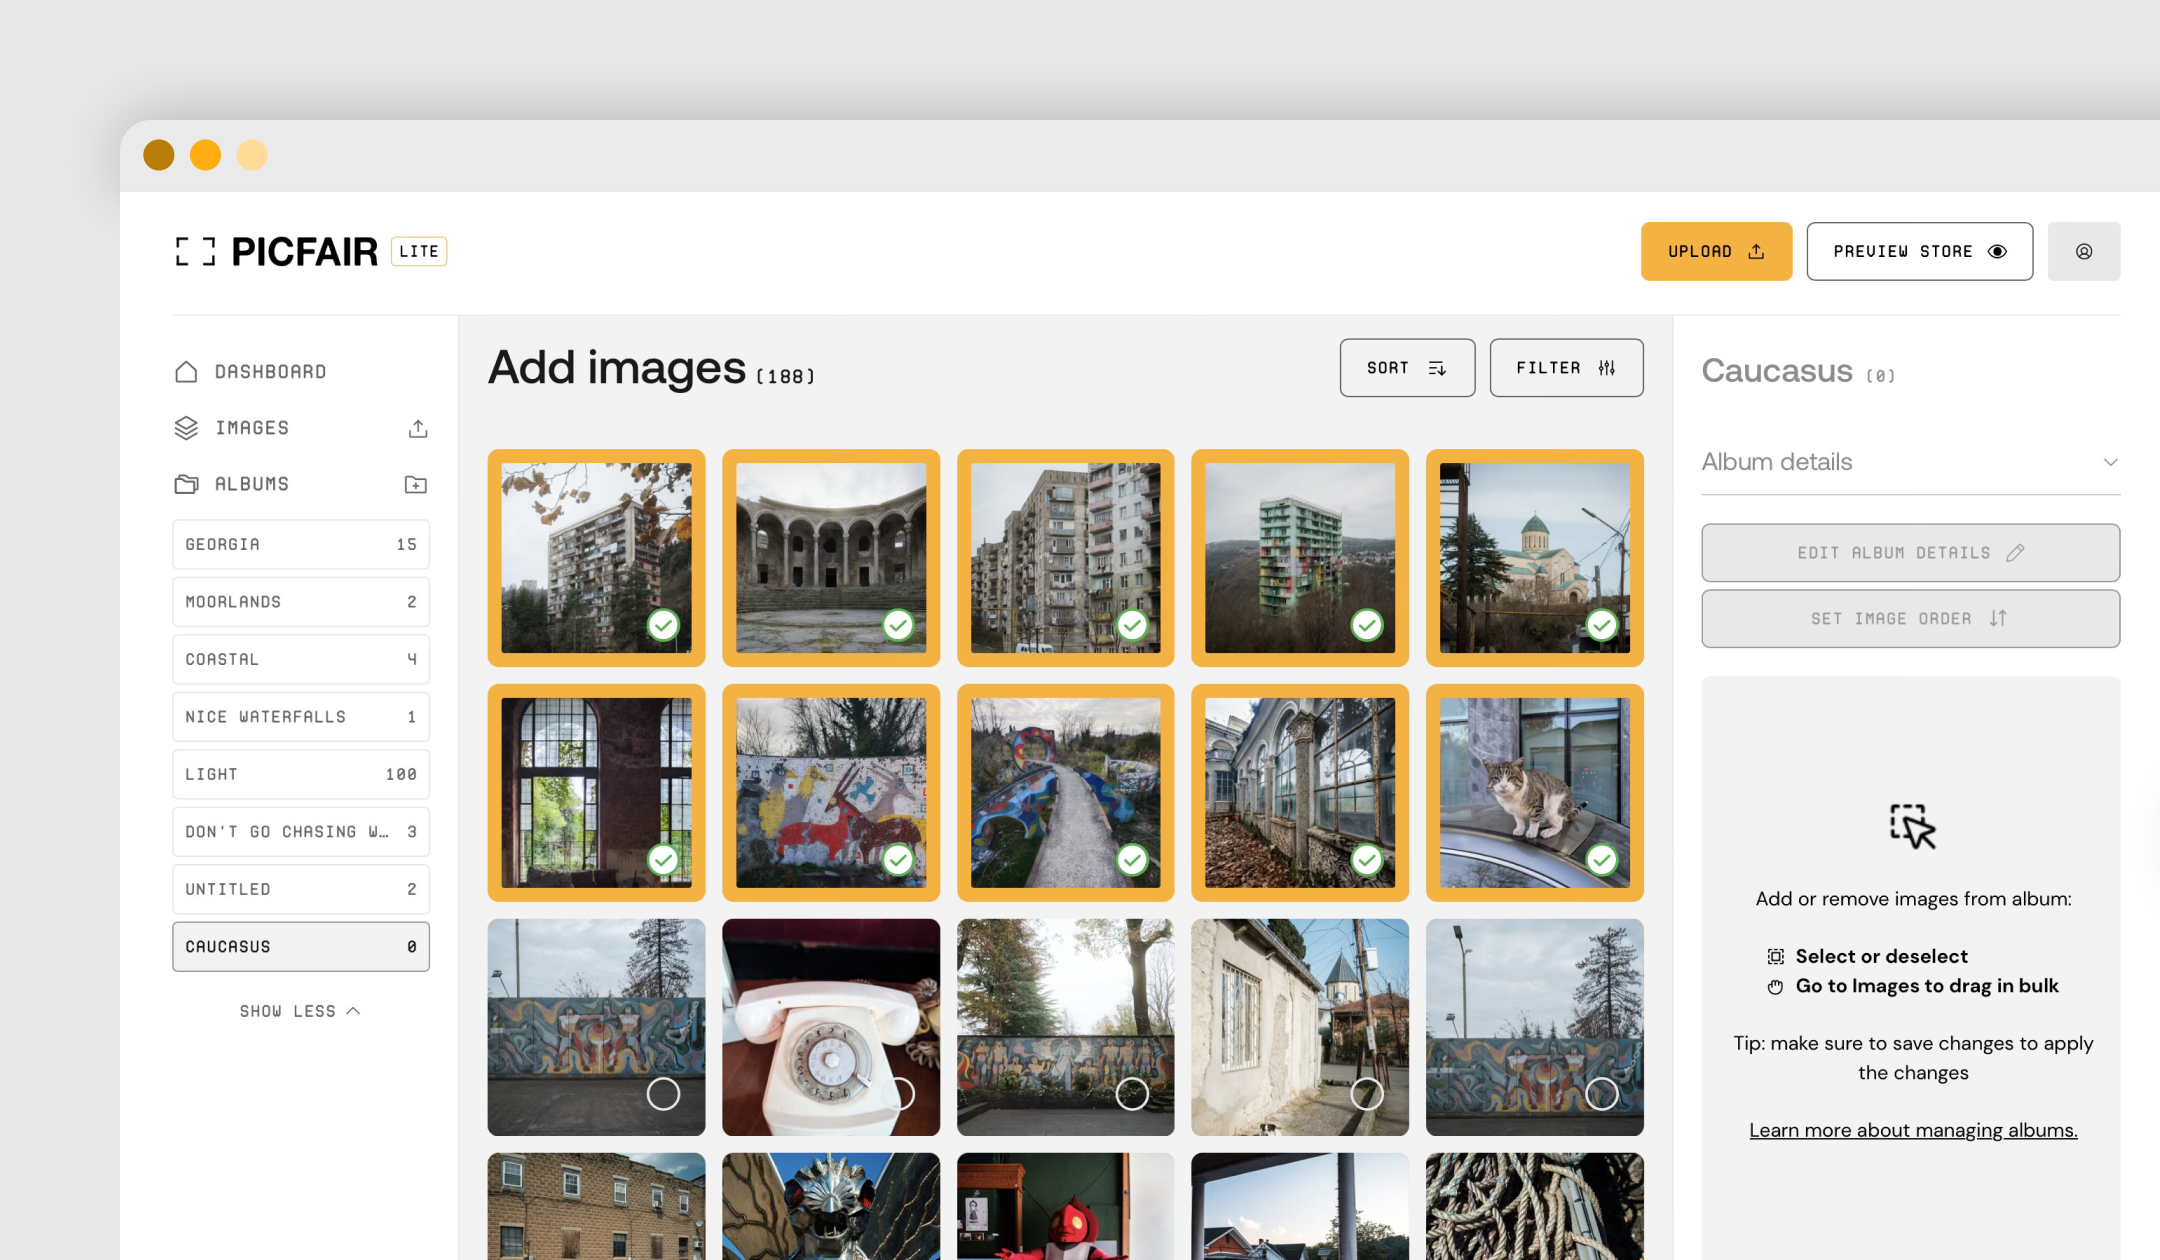
Task: Open the Filter sliders button
Action: click(x=1565, y=368)
